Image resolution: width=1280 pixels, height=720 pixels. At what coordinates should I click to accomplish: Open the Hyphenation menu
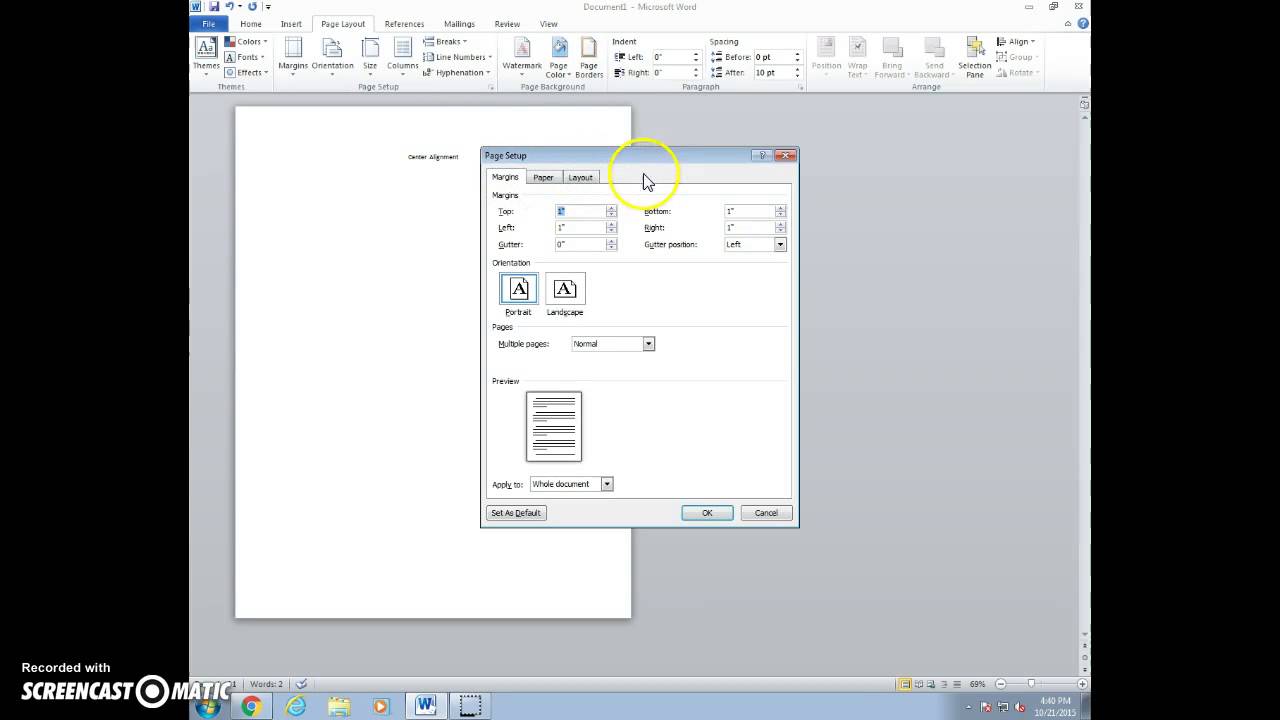point(457,72)
